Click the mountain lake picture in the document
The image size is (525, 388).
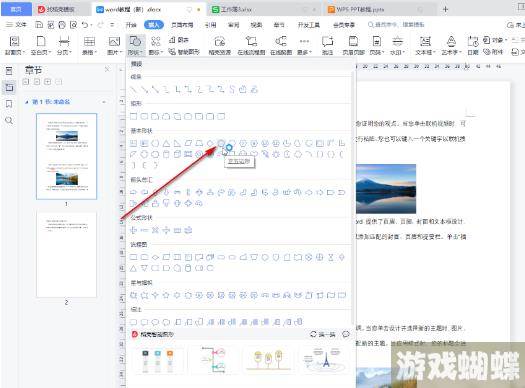[386, 189]
